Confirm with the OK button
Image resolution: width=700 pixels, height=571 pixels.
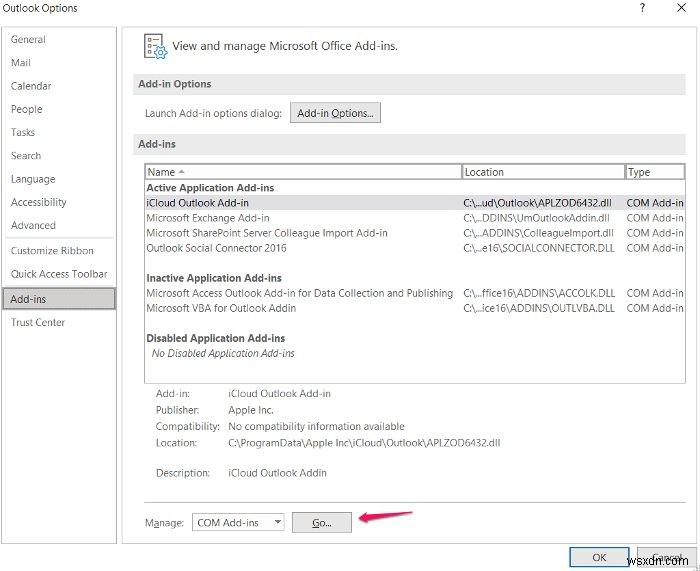tap(599, 557)
